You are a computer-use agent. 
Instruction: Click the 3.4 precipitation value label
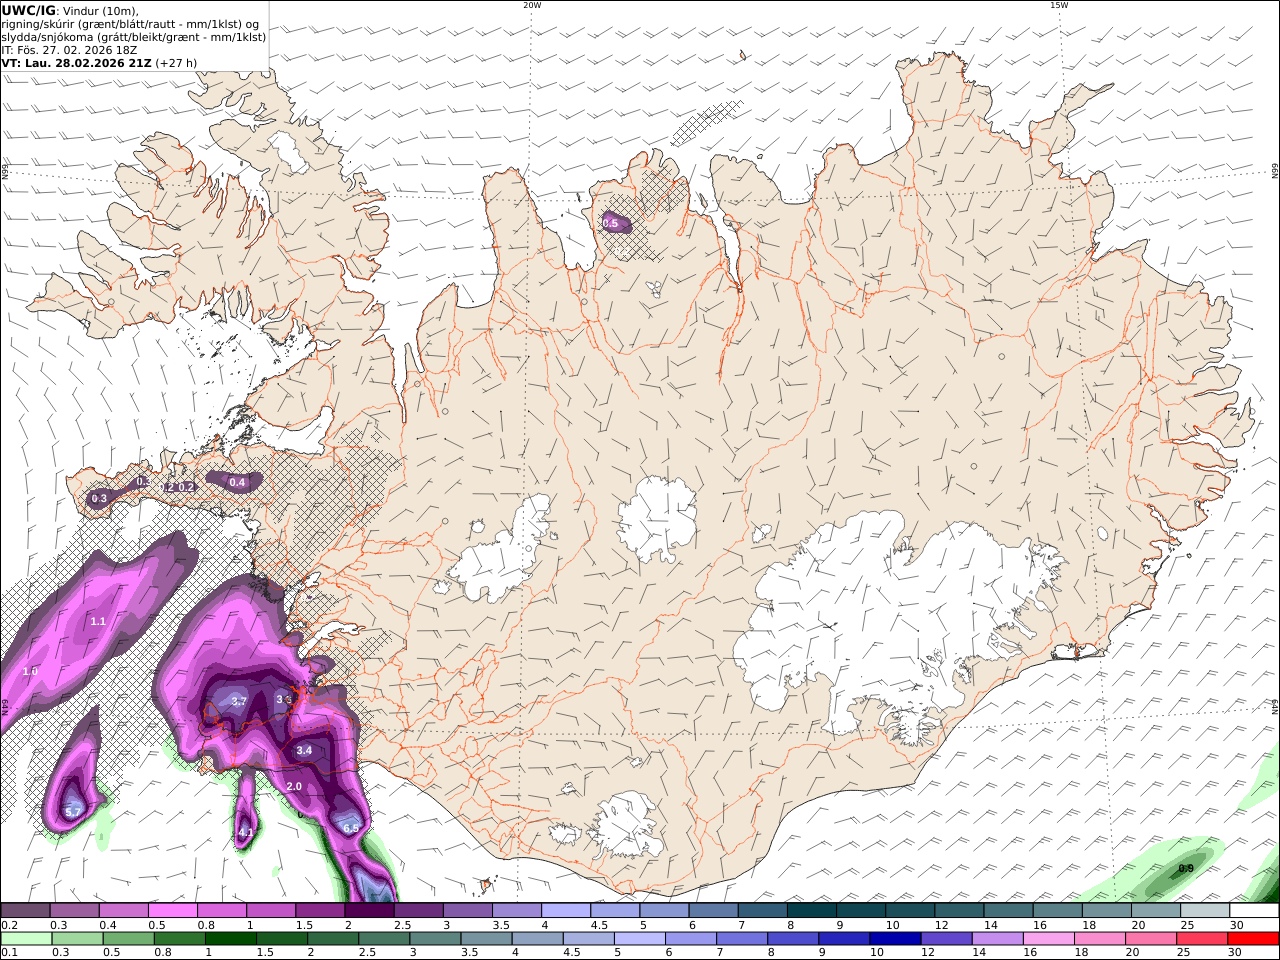(305, 750)
